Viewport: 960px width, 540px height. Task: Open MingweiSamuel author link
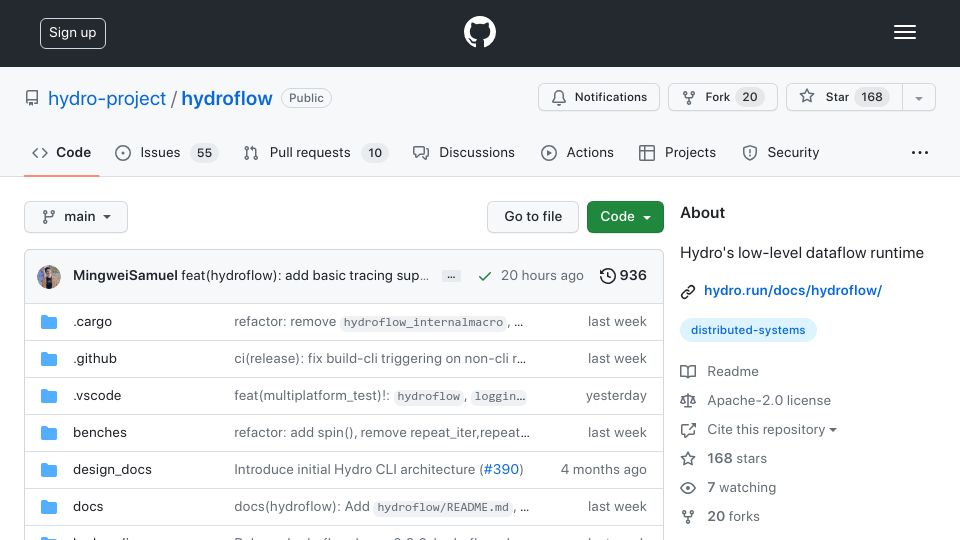pos(125,276)
